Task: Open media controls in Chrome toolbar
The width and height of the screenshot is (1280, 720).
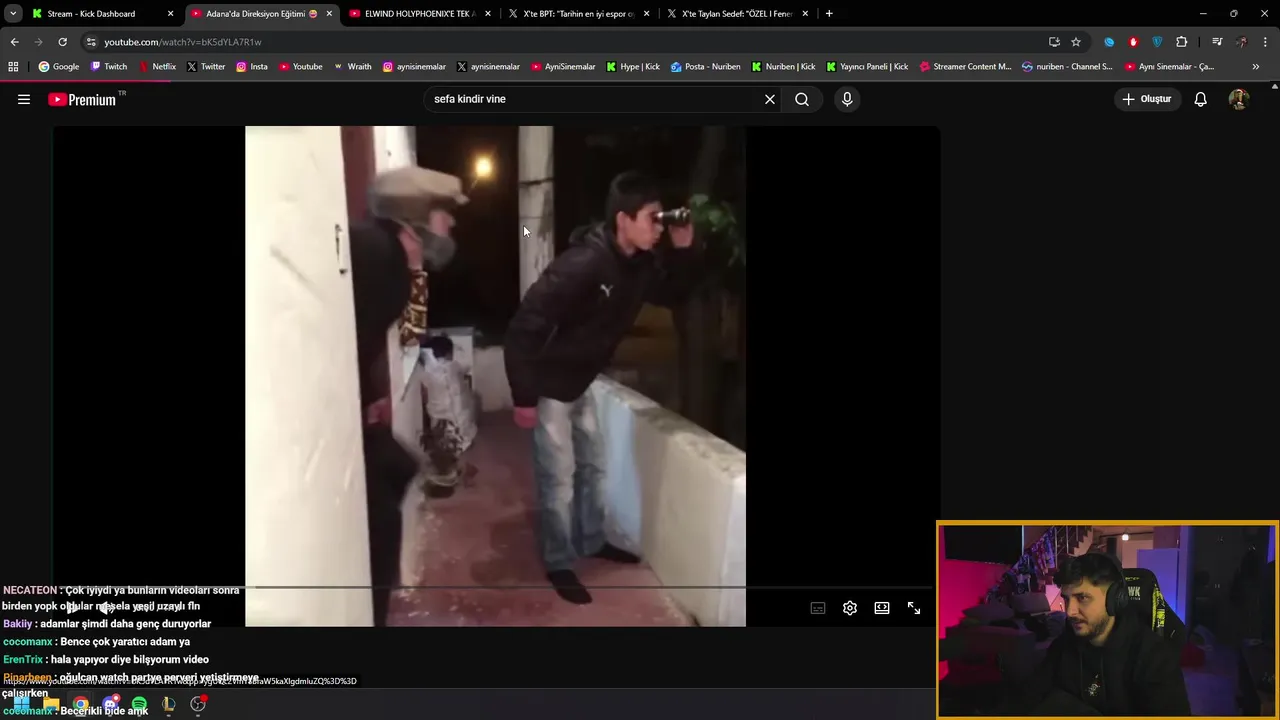Action: click(1217, 42)
